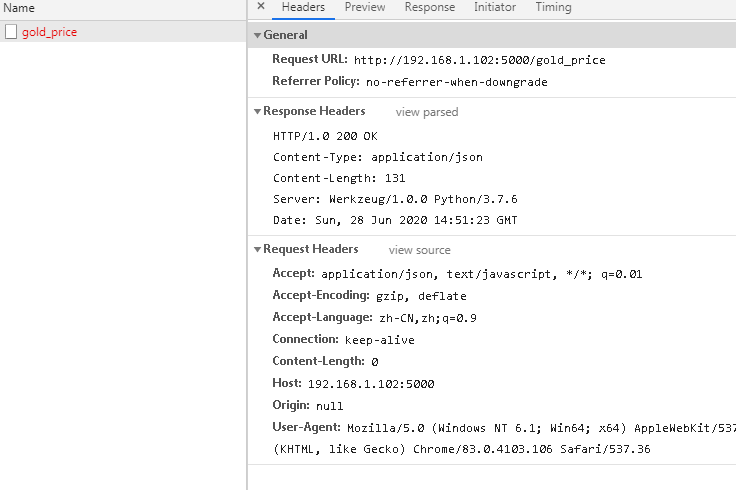Image resolution: width=736 pixels, height=490 pixels.
Task: Click the Content-Type application/json value
Action: click(x=427, y=157)
